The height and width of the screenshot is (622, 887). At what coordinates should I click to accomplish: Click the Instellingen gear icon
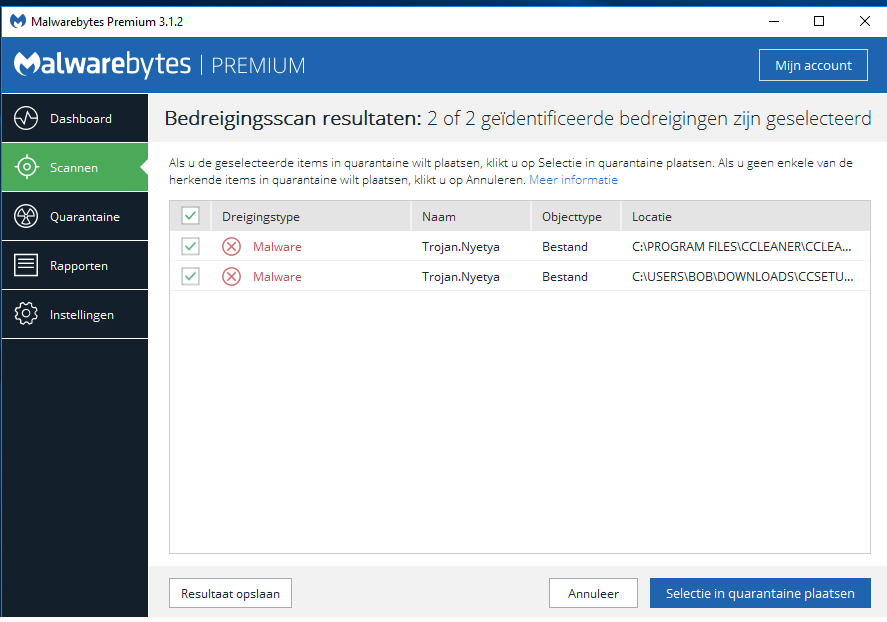(26, 314)
